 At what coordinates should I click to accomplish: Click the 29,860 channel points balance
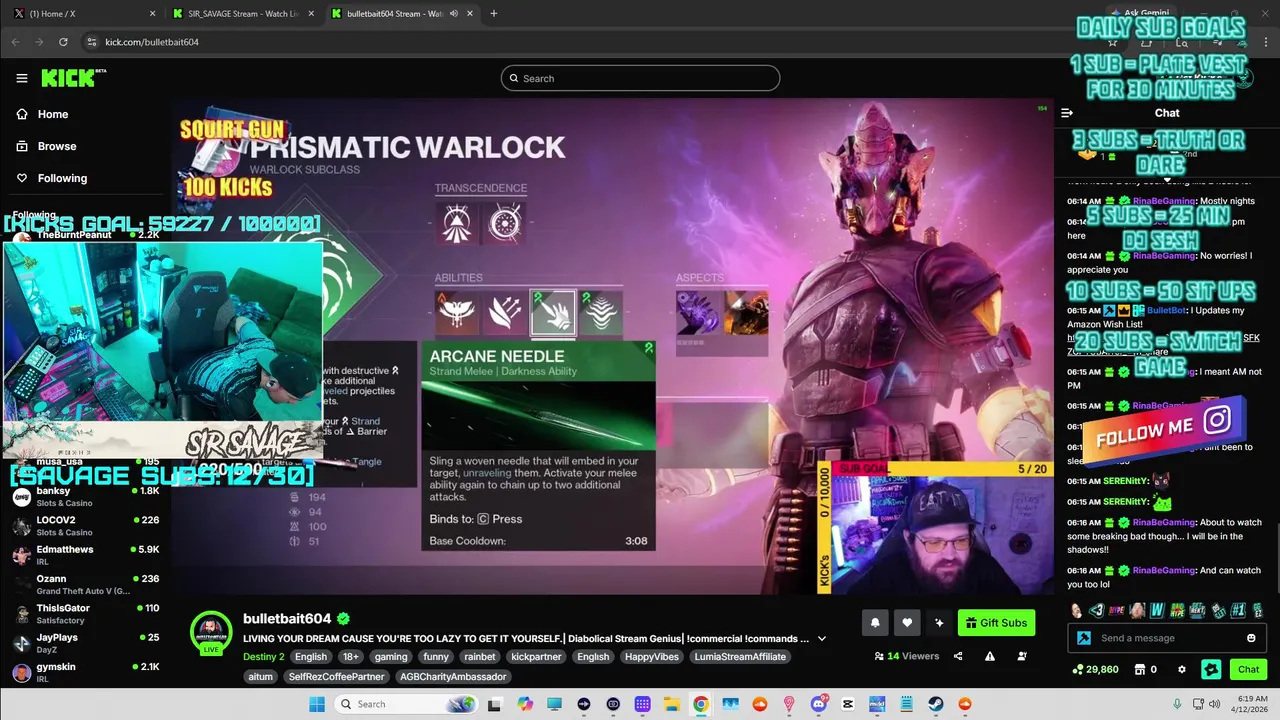click(x=1095, y=670)
